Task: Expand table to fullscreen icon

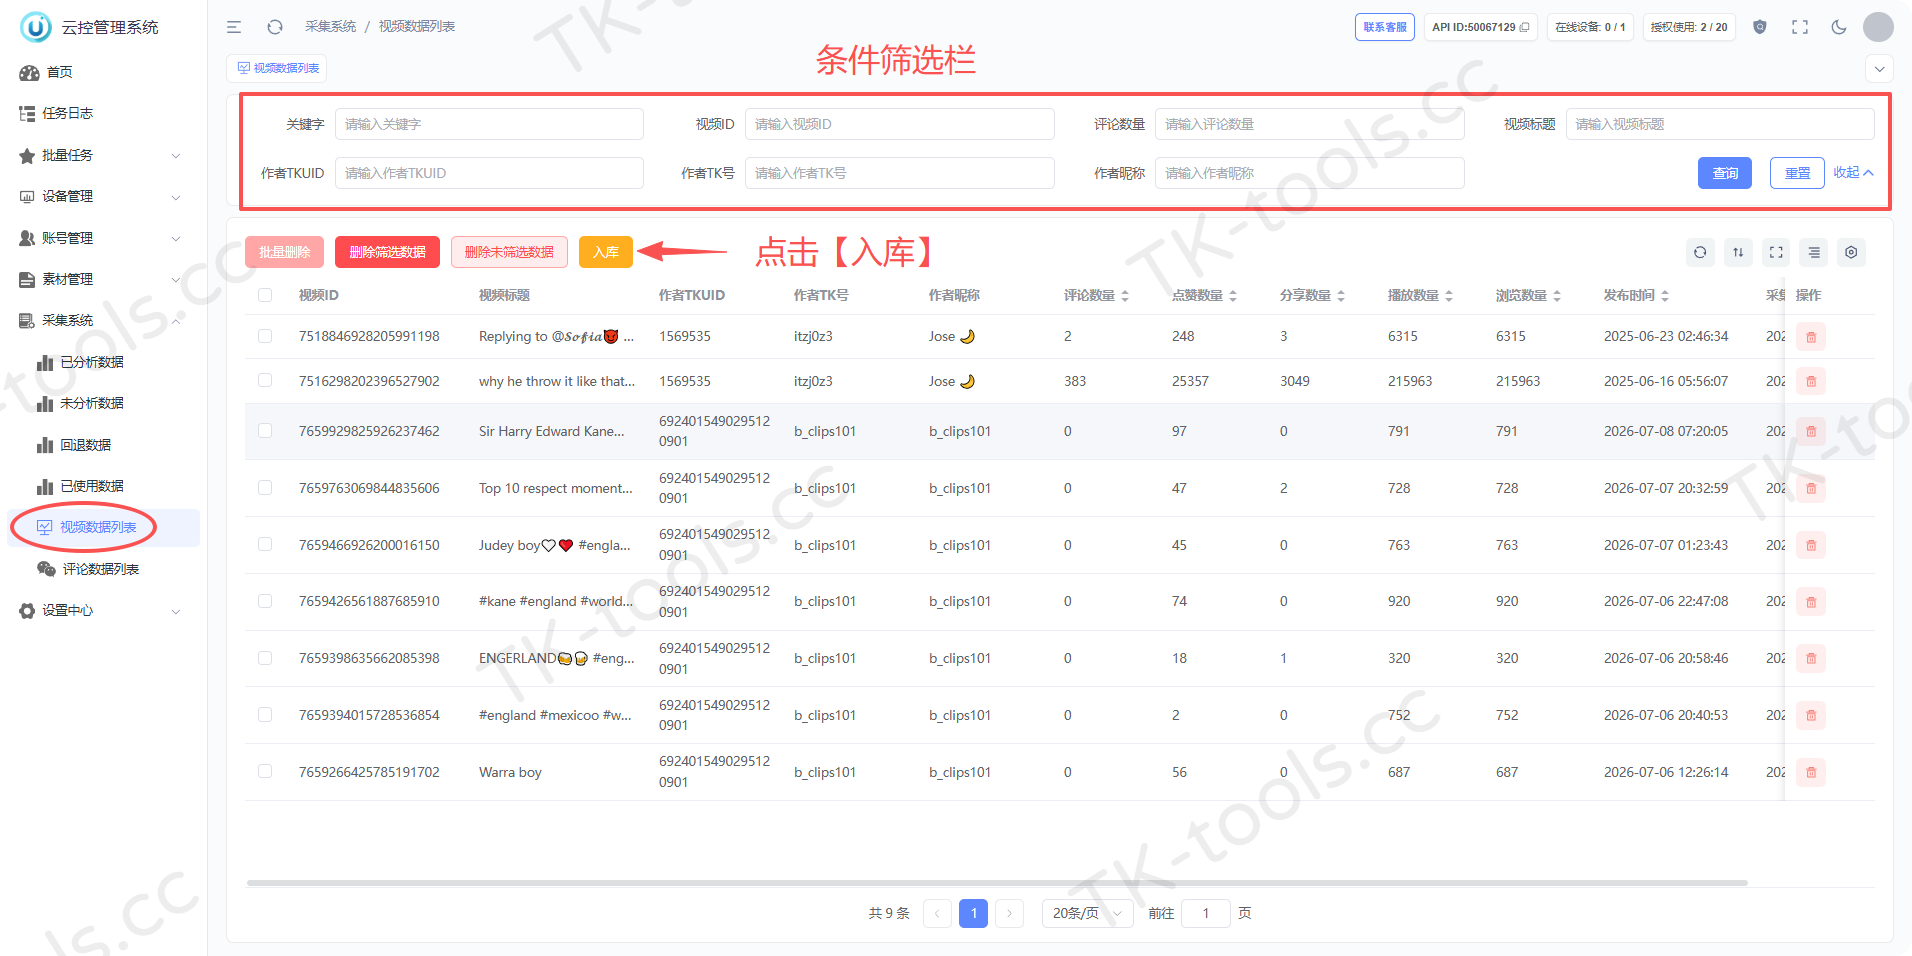Action: (1776, 252)
